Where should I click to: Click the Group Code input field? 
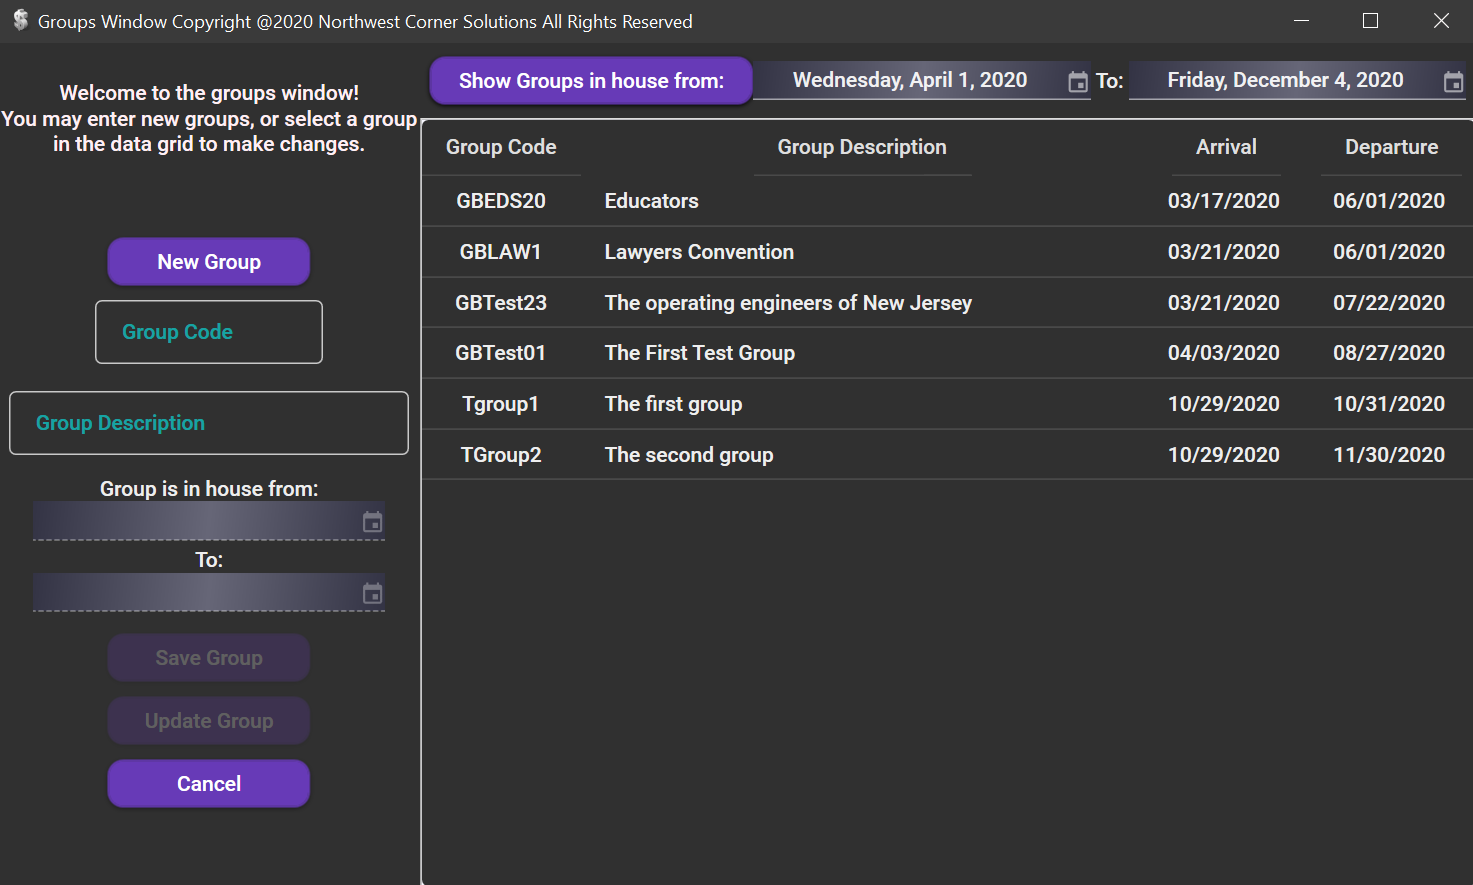pyautogui.click(x=209, y=332)
